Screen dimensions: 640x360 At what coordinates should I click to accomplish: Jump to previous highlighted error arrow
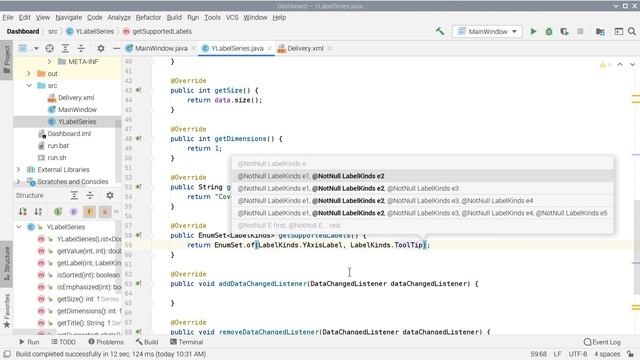620,64
